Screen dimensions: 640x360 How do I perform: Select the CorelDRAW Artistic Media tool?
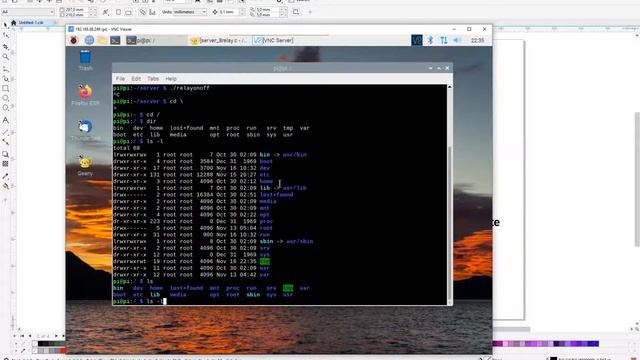(5, 78)
